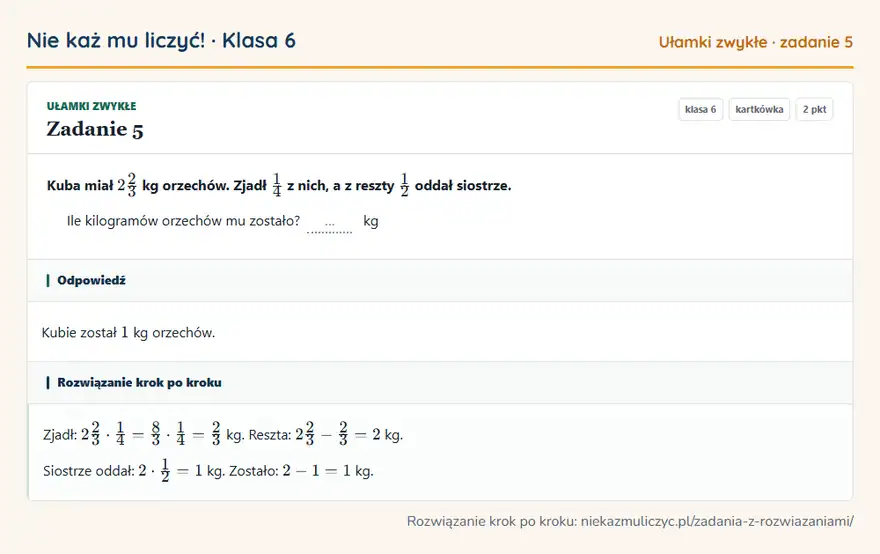
Task: Click the solution line starting 'Siostrze oddał:'
Action: coord(208,470)
